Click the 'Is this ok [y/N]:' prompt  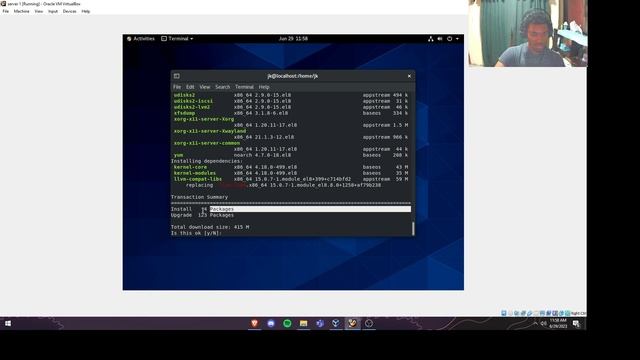click(196, 233)
